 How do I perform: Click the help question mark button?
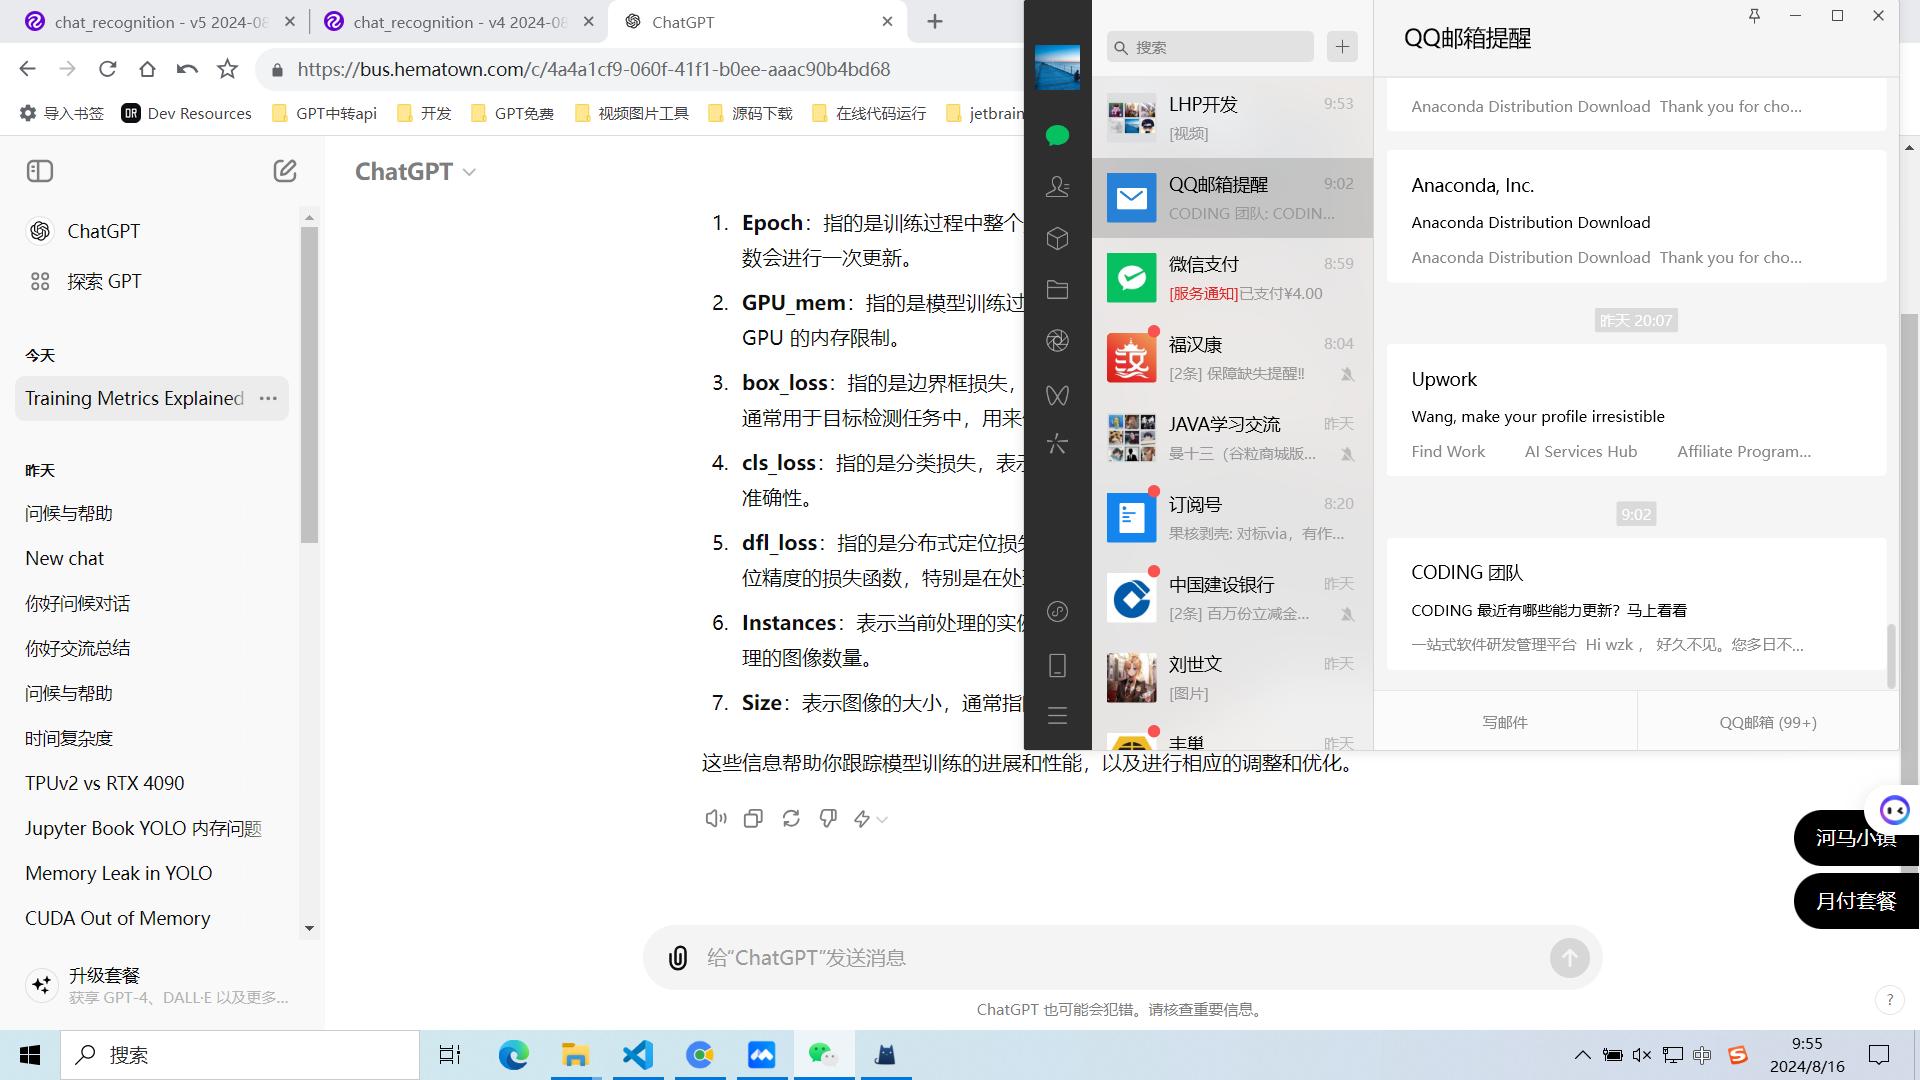(x=1889, y=999)
